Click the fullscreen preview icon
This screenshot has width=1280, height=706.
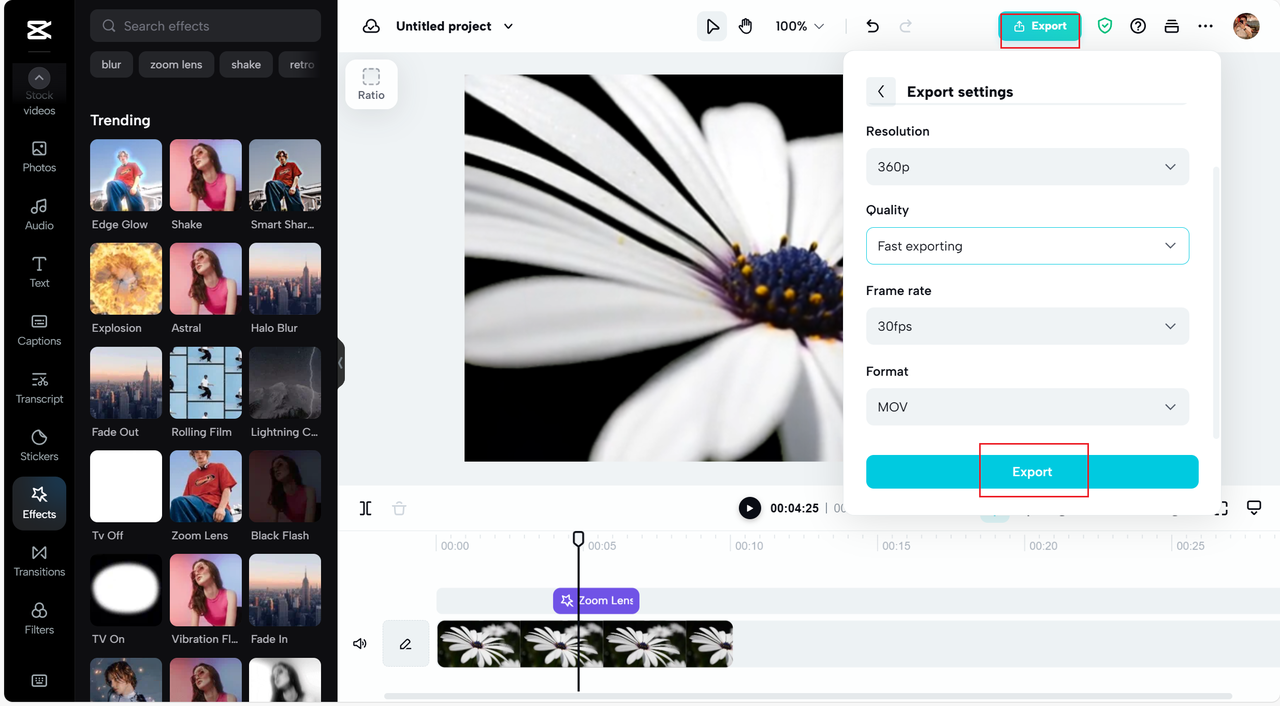tap(1221, 508)
